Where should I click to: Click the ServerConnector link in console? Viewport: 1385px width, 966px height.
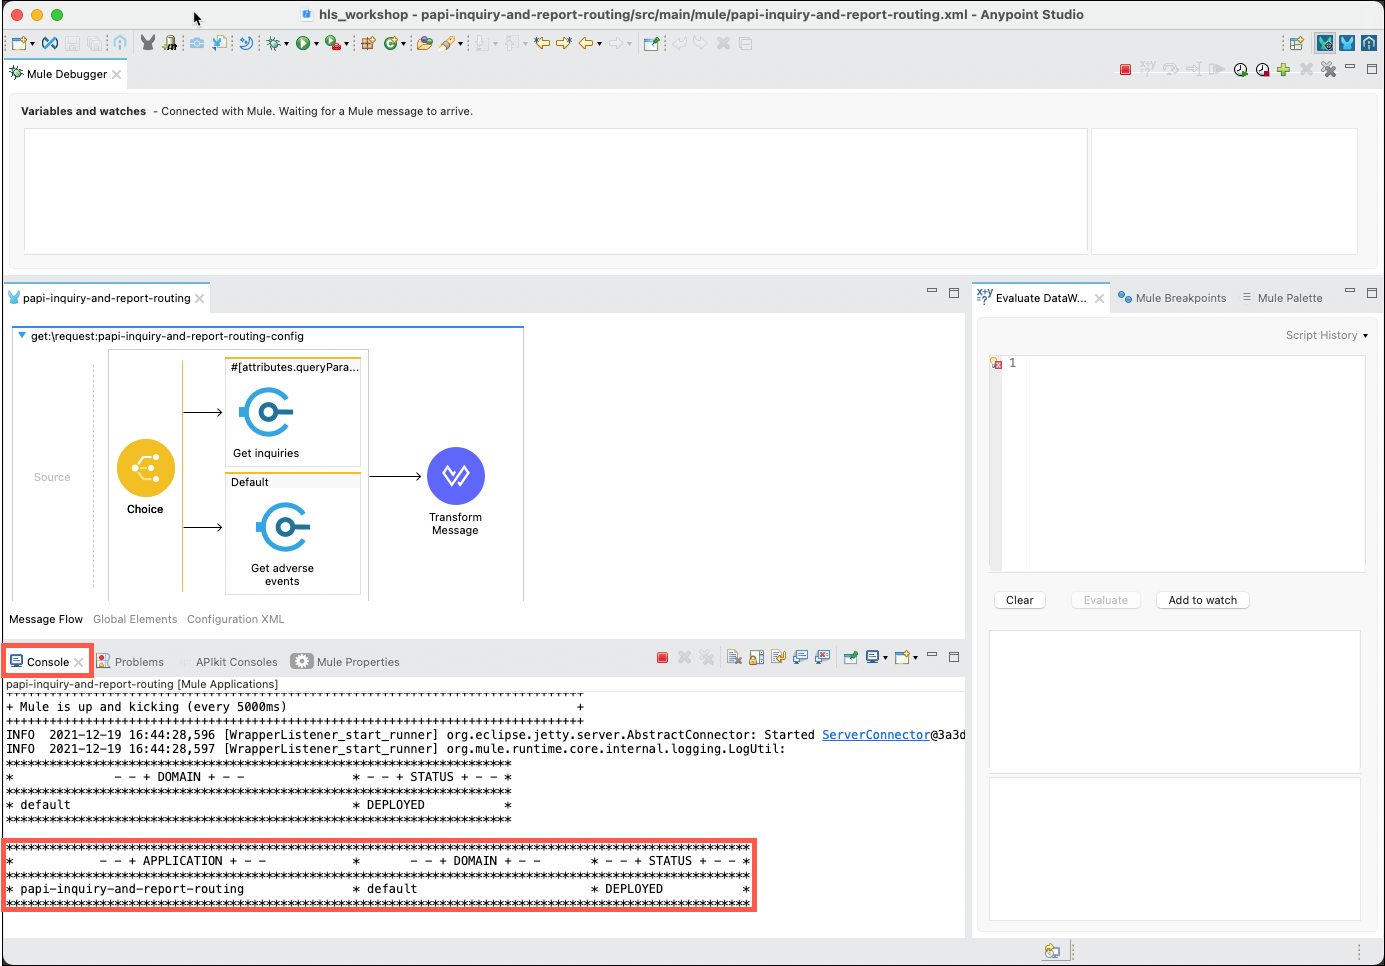[876, 735]
